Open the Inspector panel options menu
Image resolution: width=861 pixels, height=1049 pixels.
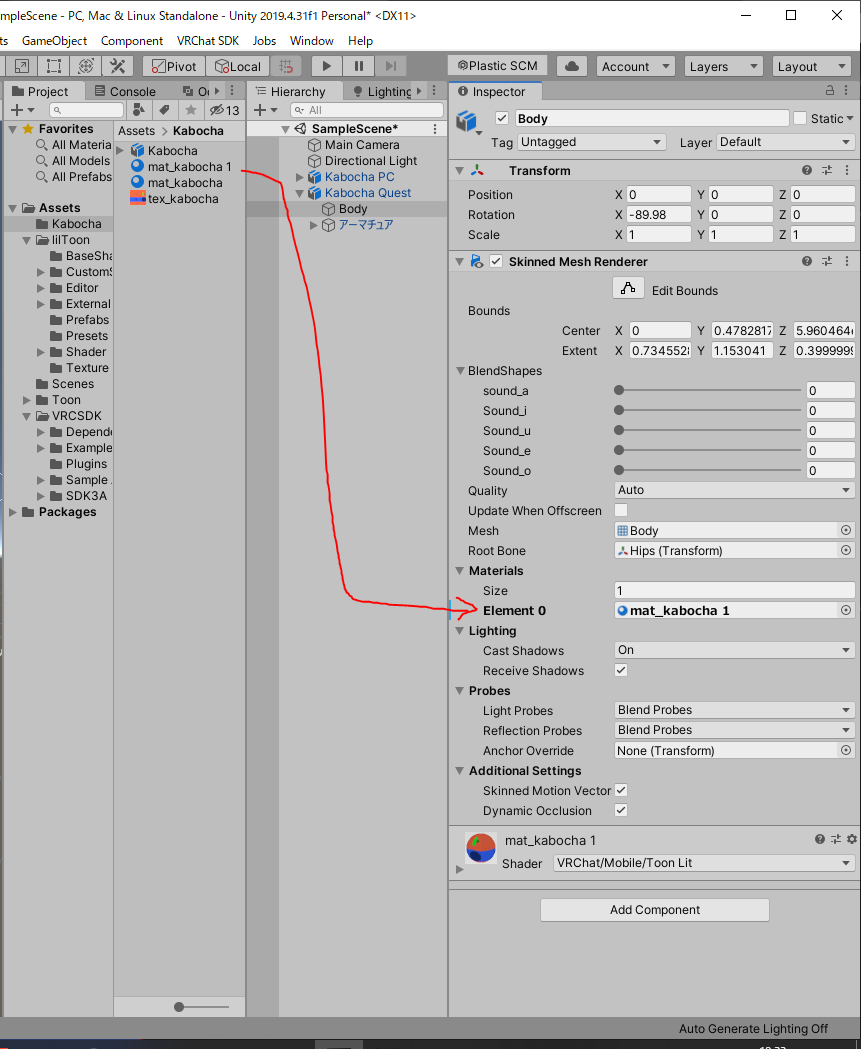tap(848, 91)
